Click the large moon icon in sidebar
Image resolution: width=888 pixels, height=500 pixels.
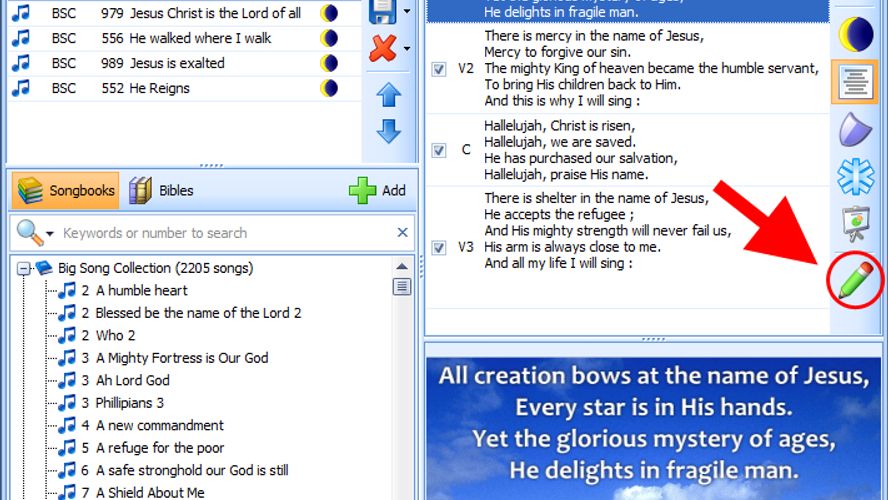[x=856, y=35]
